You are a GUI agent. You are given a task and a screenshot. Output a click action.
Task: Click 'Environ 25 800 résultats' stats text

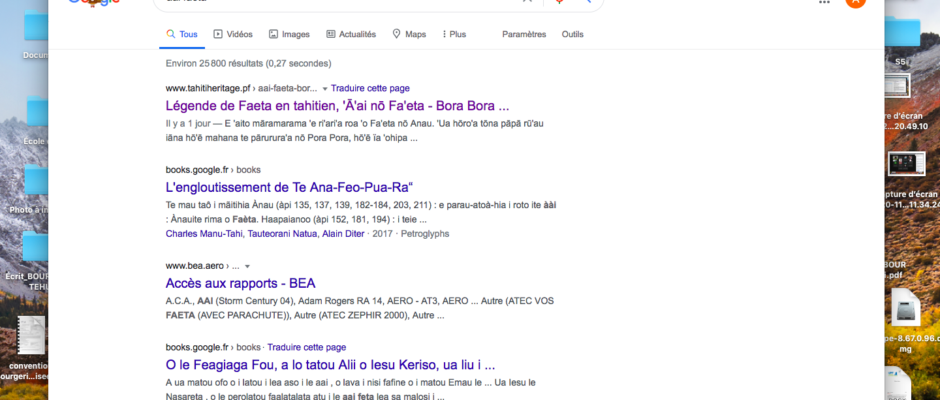pos(248,63)
